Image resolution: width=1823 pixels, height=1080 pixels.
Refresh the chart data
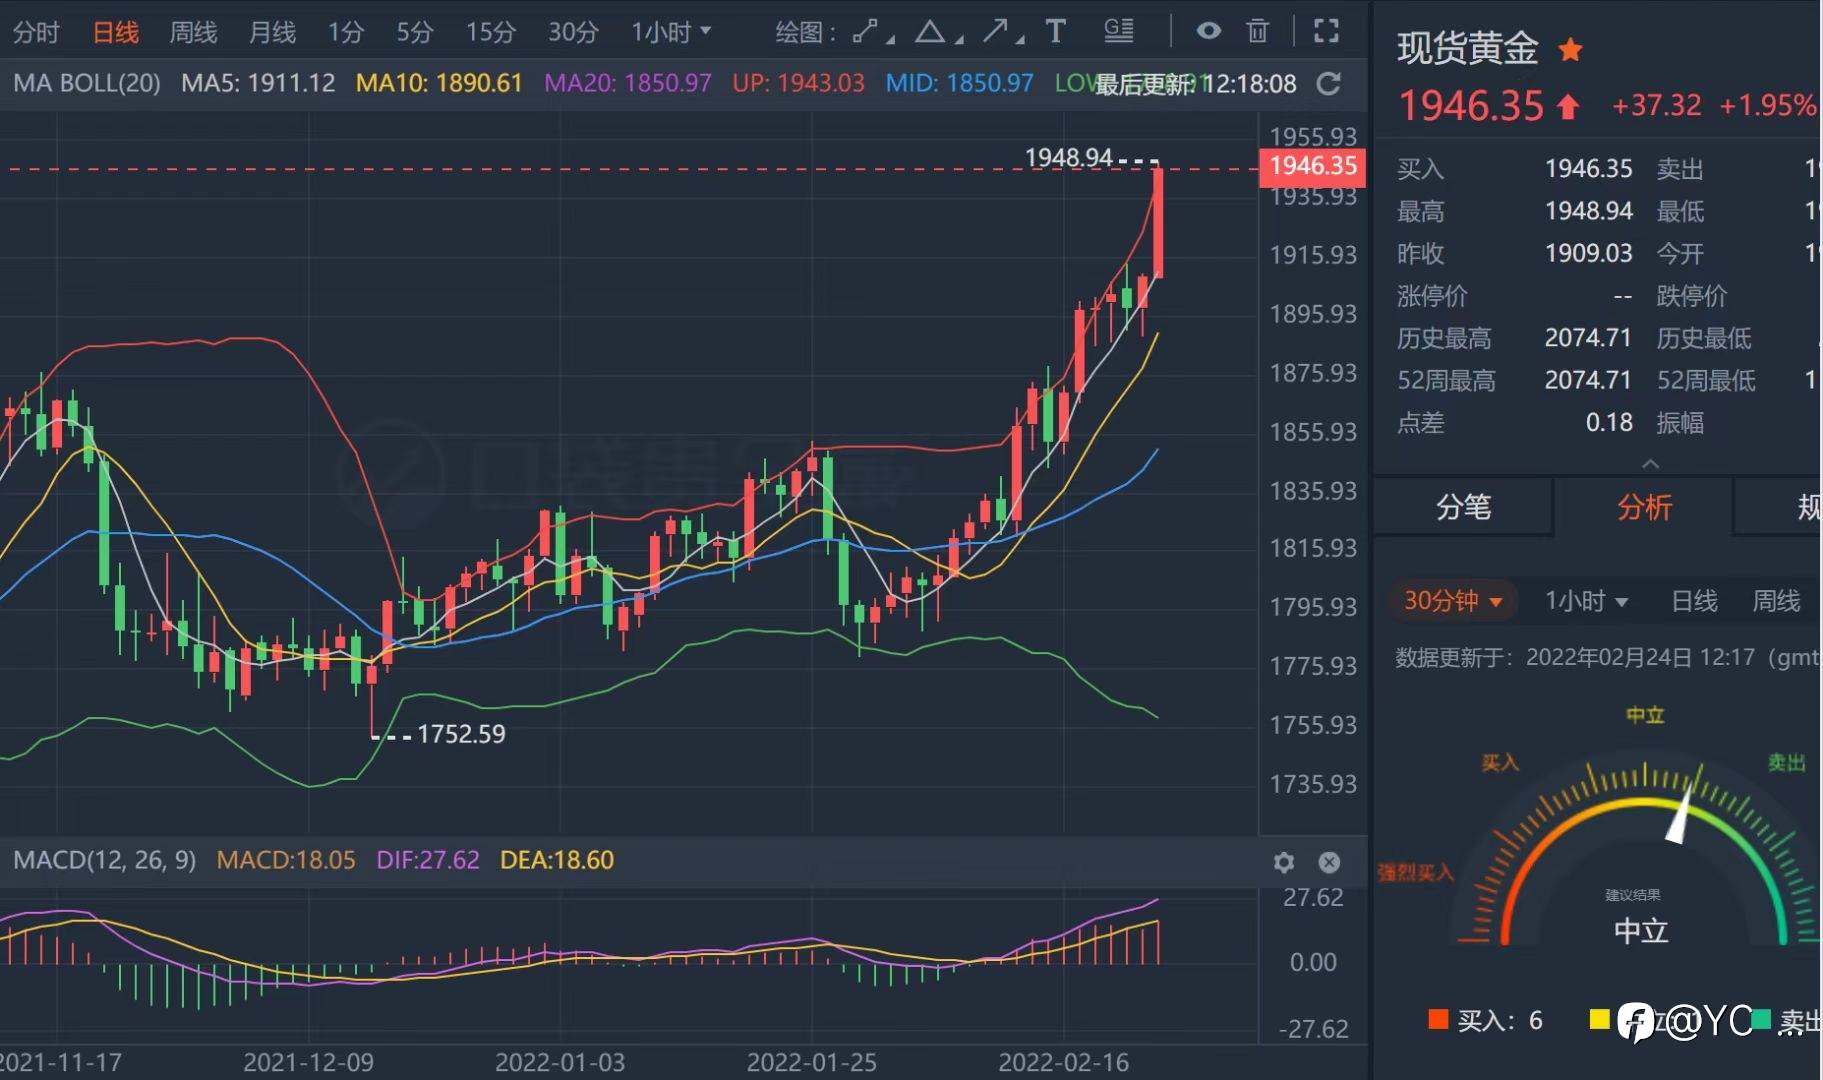1328,84
